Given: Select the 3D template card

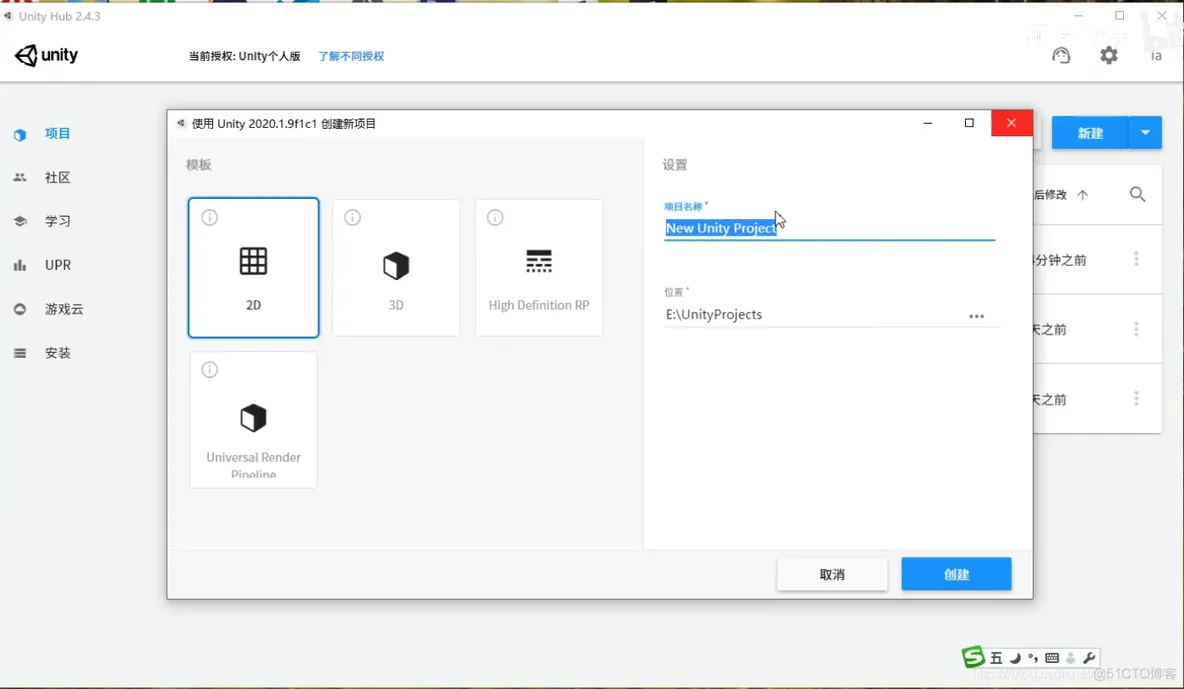Looking at the screenshot, I should coord(396,268).
